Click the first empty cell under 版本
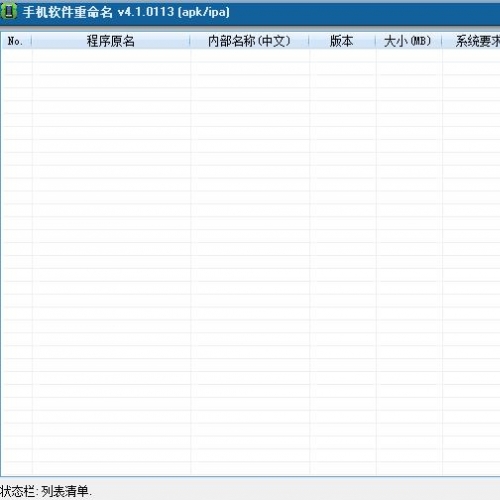The height and width of the screenshot is (500, 500). 343,56
